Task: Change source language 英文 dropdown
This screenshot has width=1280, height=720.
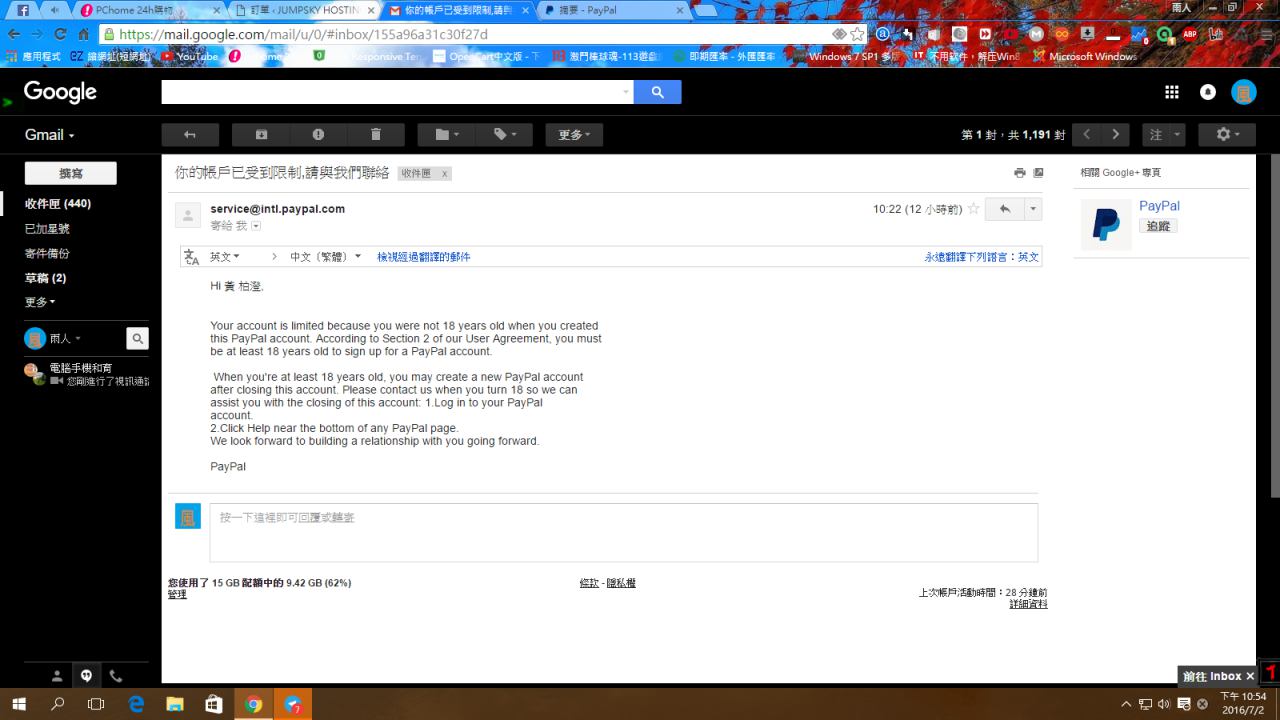Action: tap(225, 257)
